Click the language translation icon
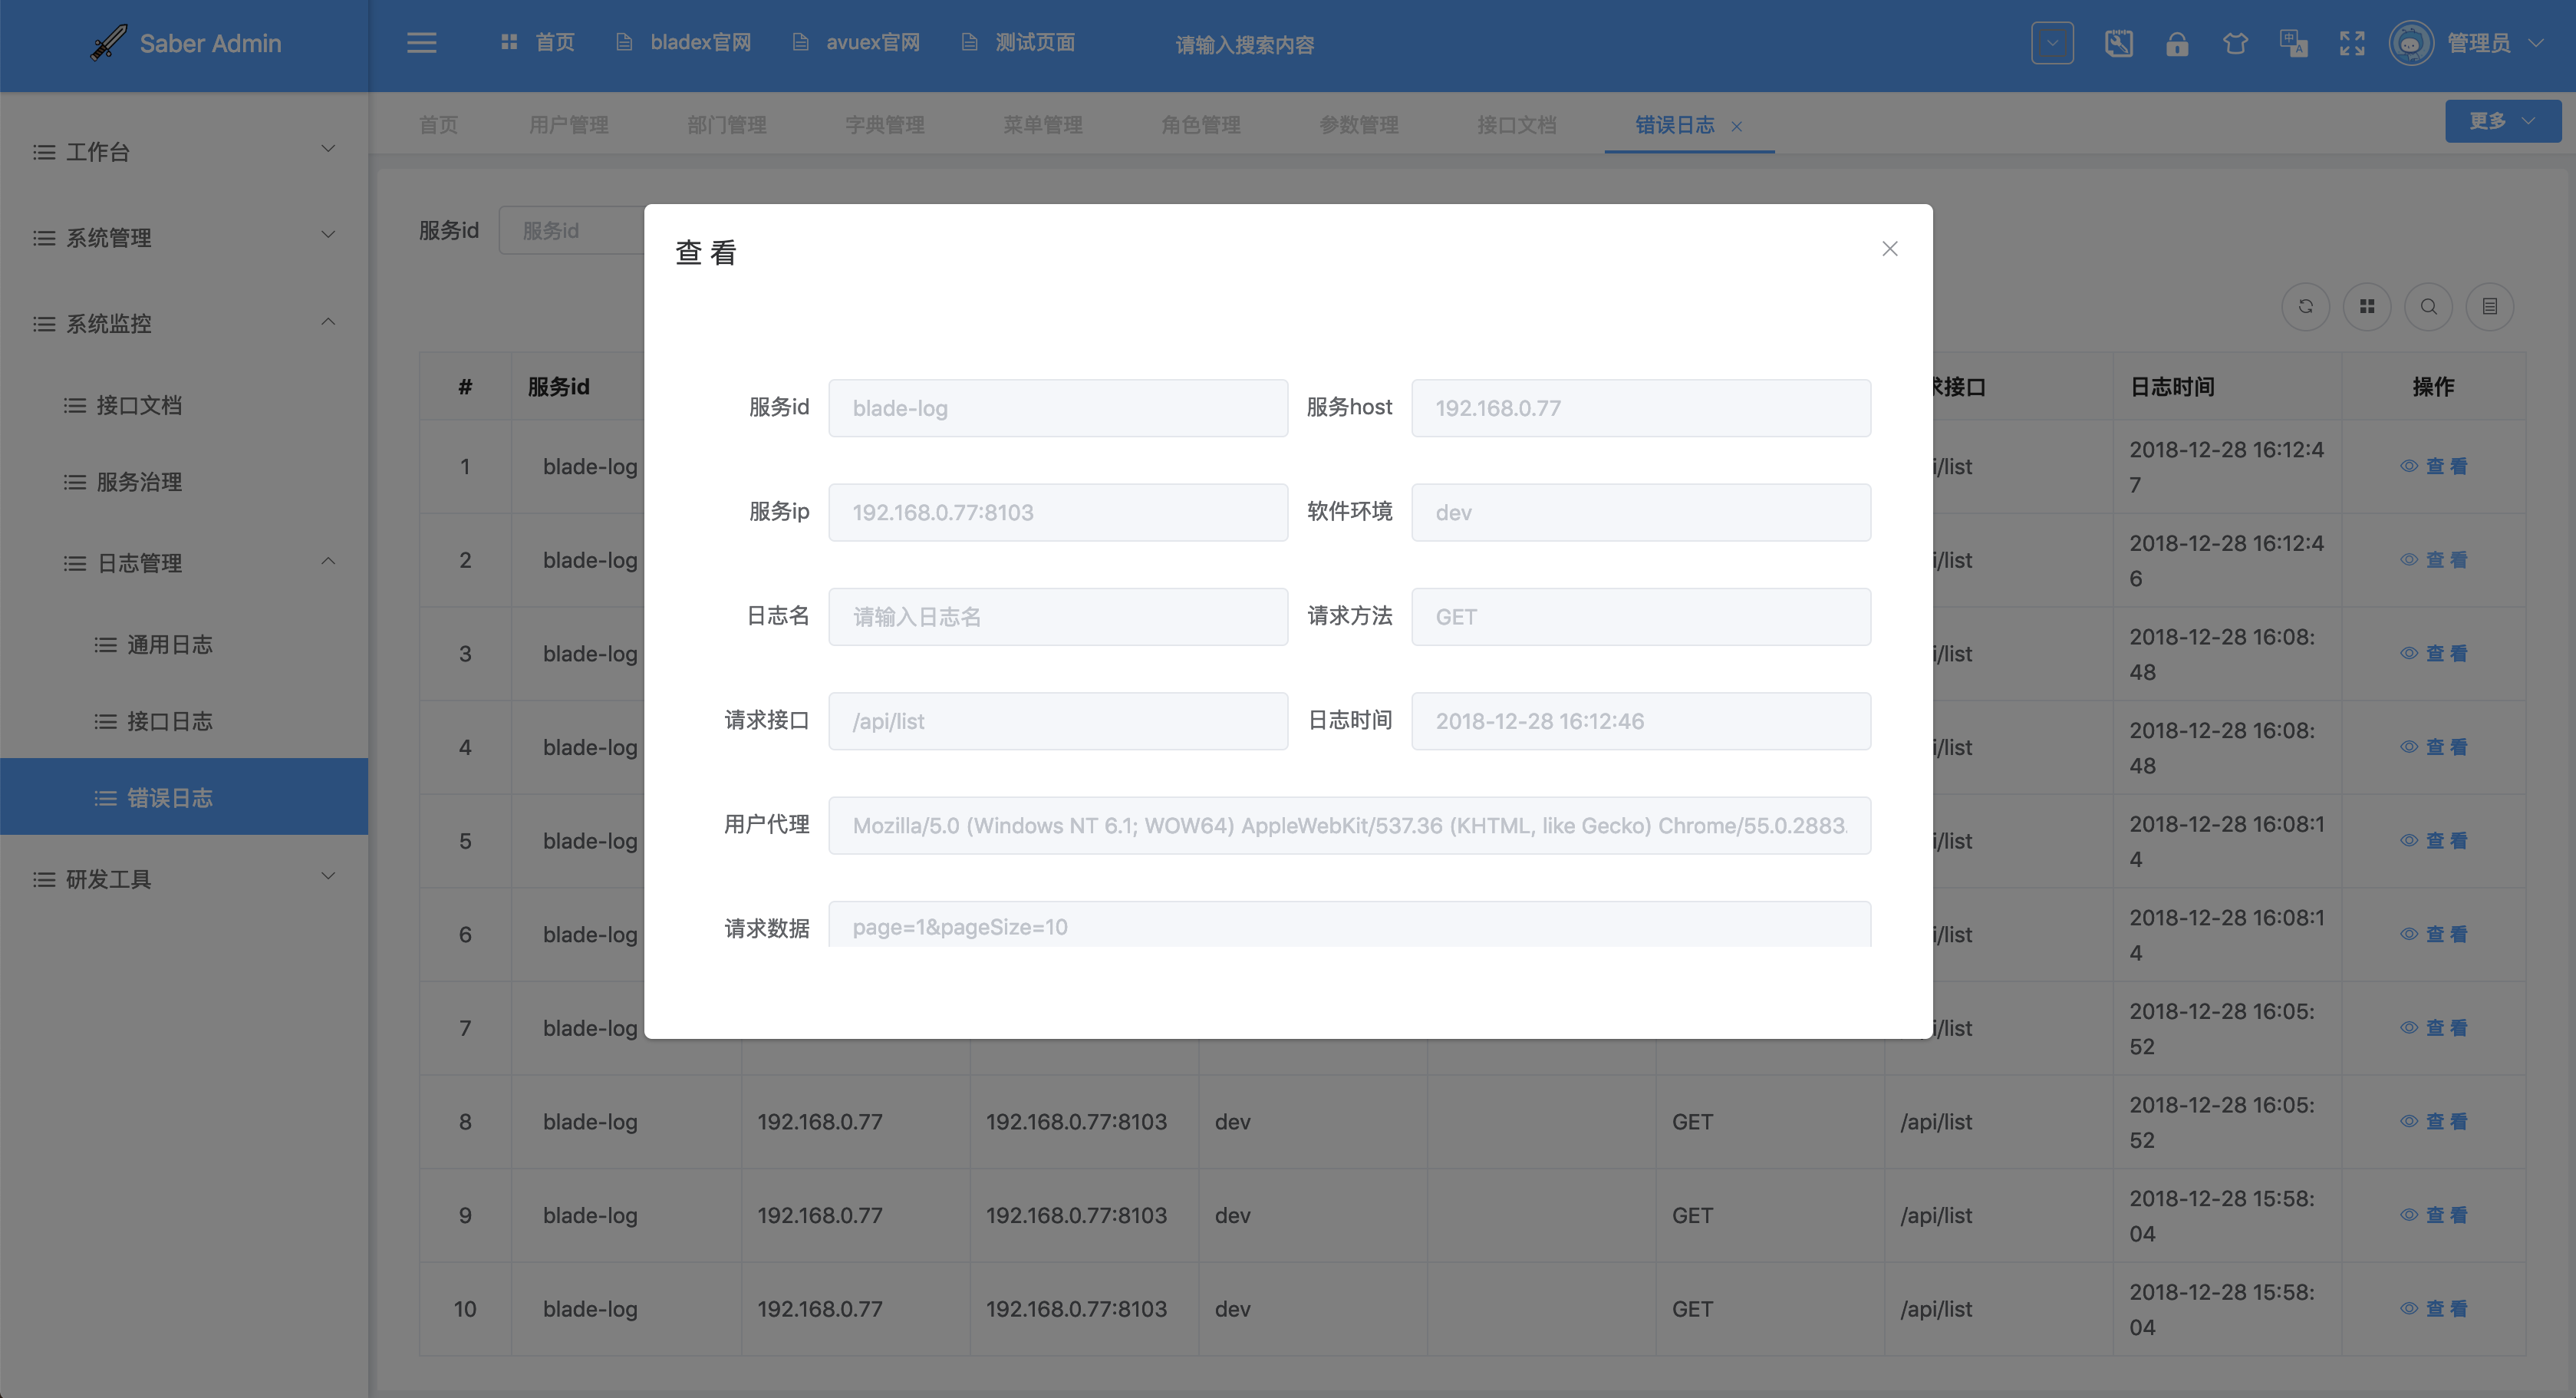Image resolution: width=2576 pixels, height=1398 pixels. pyautogui.click(x=2293, y=44)
